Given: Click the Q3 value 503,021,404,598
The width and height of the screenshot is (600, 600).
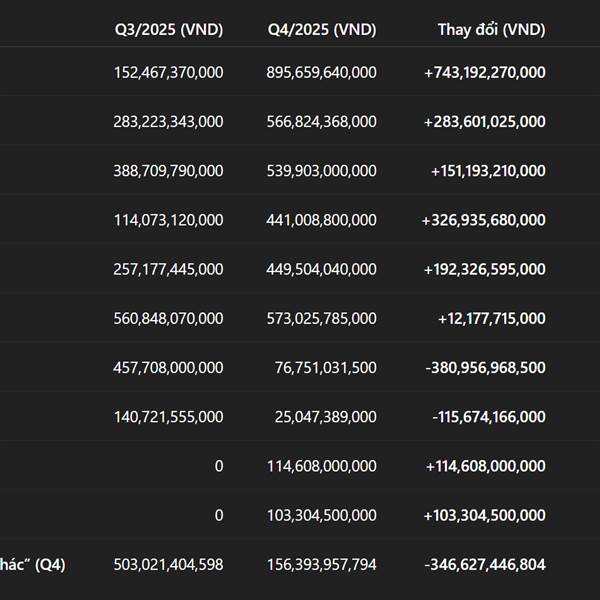Looking at the screenshot, I should [x=168, y=565].
